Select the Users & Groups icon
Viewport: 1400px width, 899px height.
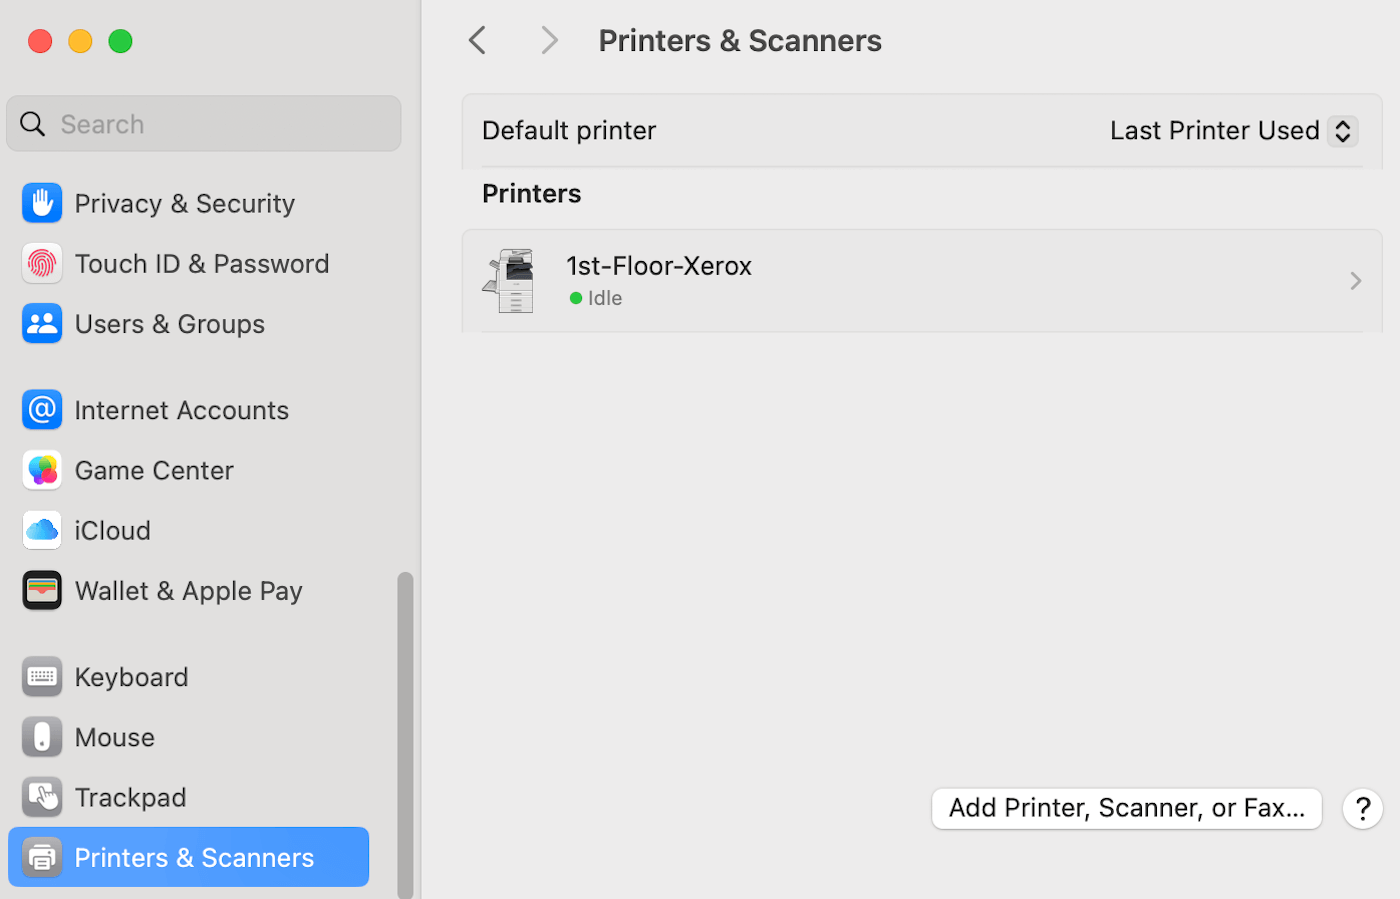click(42, 324)
